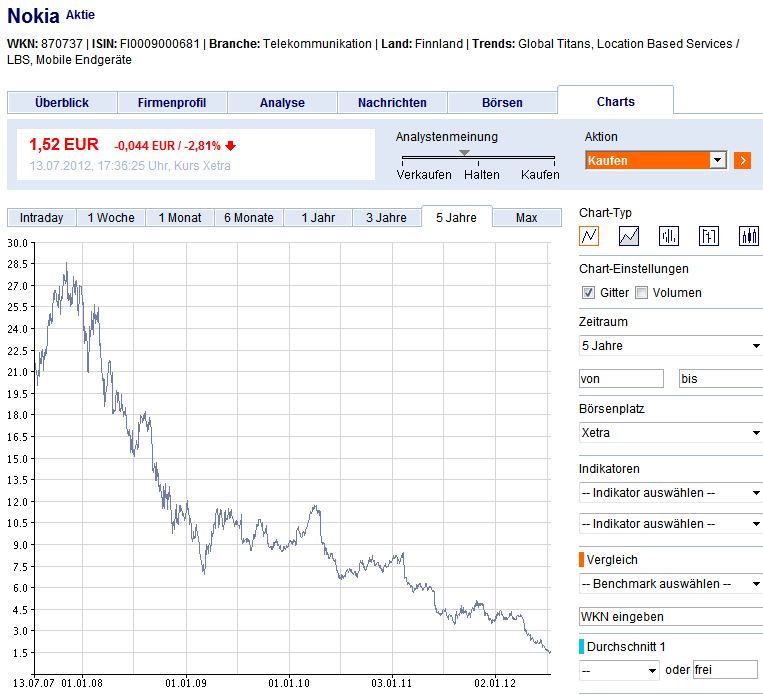Show the 1 Jahr chart period
This screenshot has width=763, height=697.
318,218
